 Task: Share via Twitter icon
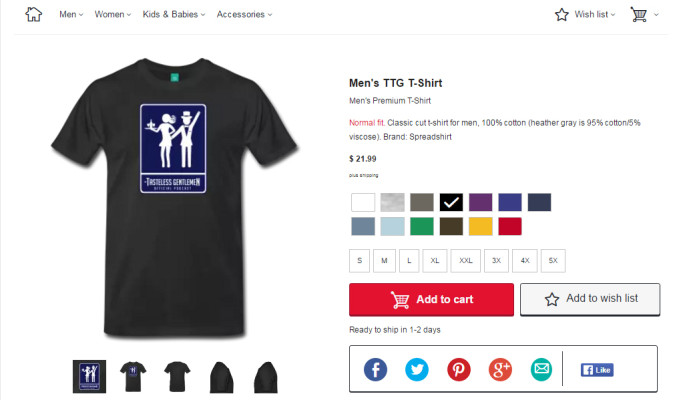417,370
